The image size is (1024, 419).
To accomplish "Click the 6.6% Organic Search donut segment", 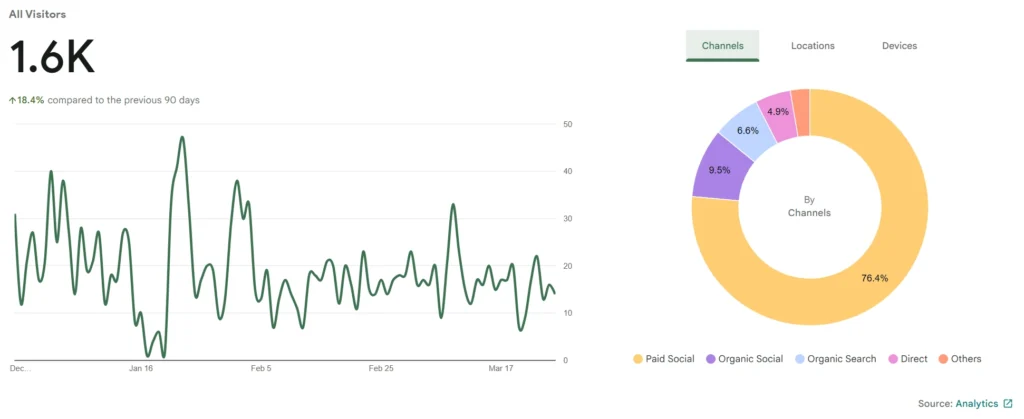I will point(749,130).
